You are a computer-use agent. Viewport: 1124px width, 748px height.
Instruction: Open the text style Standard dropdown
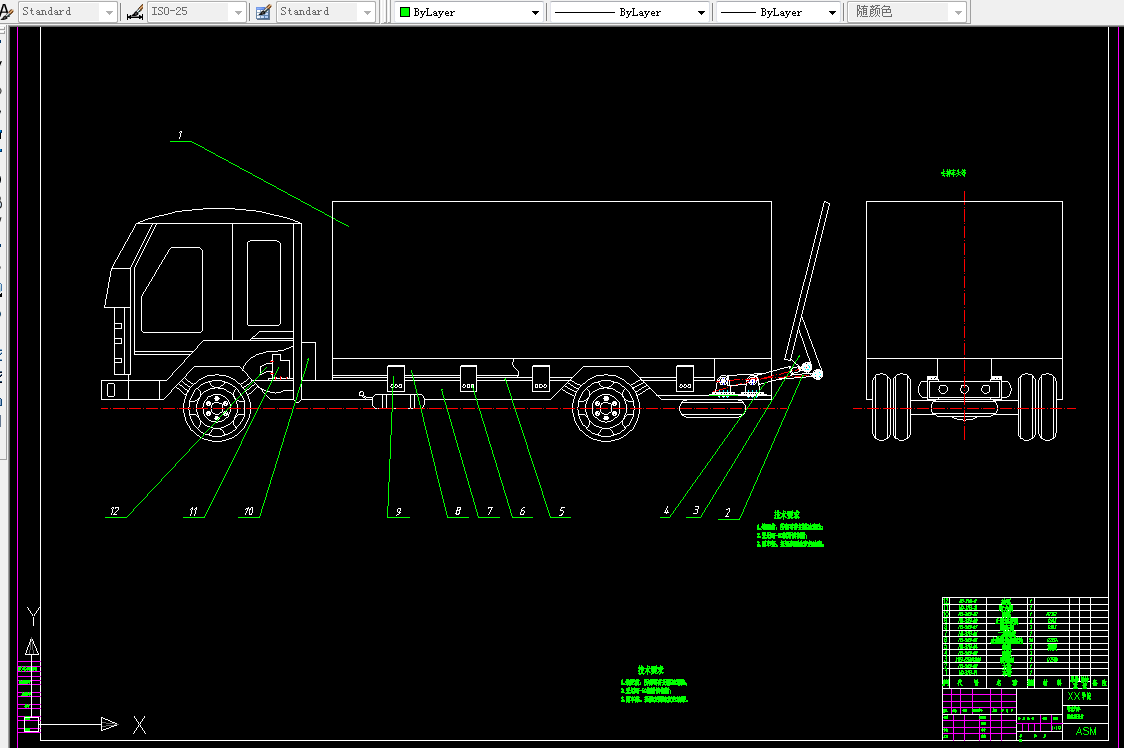coord(68,11)
